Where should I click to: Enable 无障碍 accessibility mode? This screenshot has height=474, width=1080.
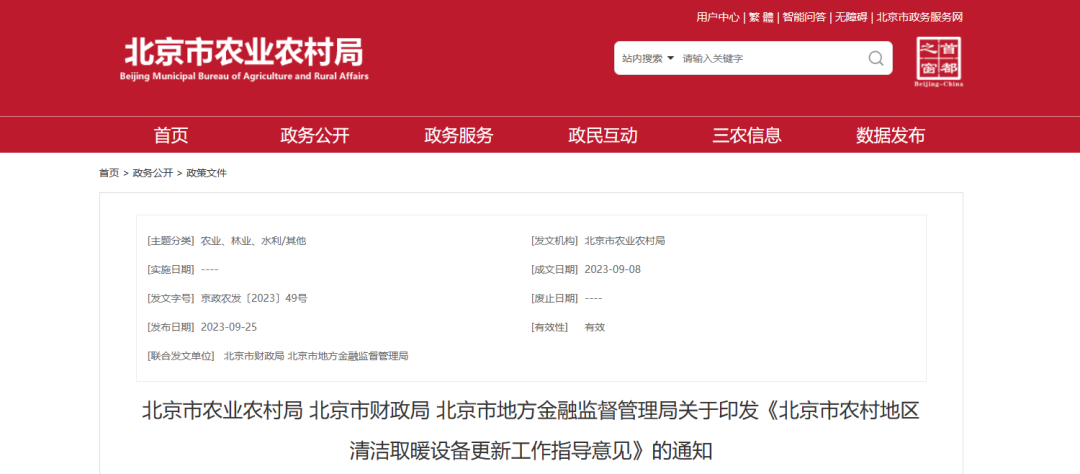click(852, 17)
